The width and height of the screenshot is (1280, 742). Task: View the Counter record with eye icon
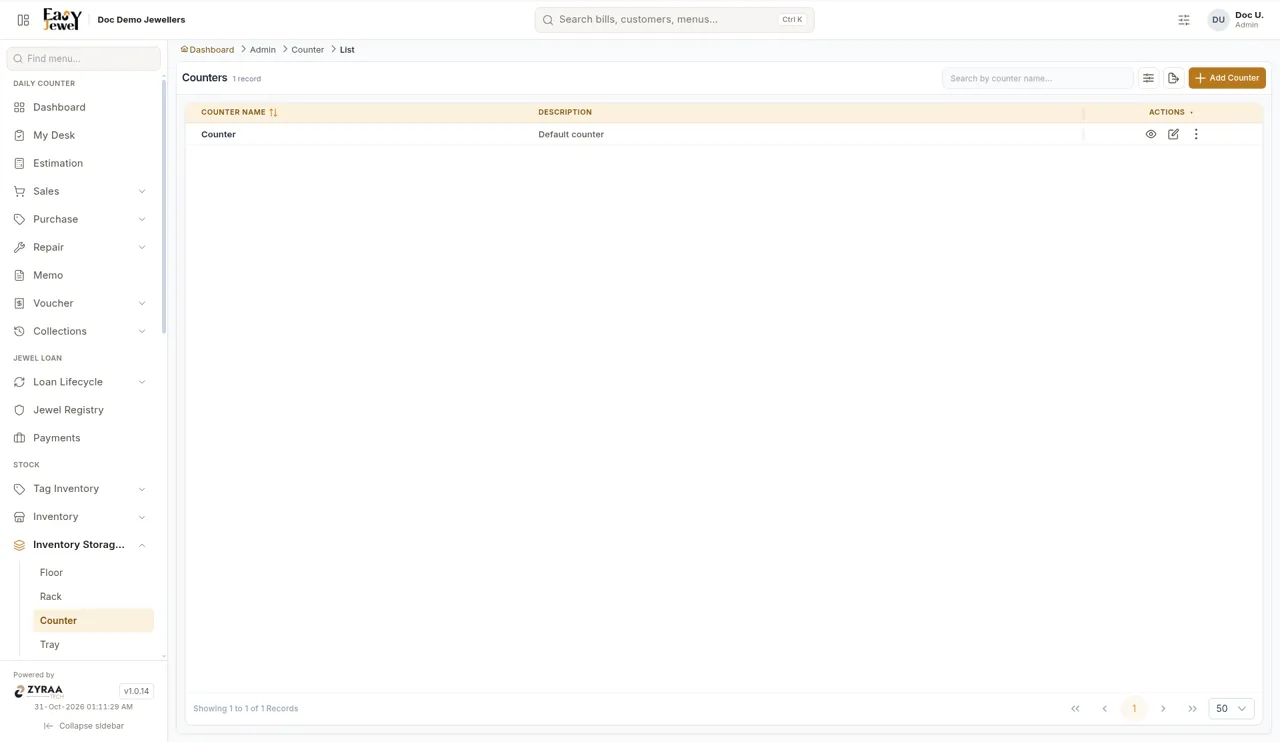coord(1151,134)
